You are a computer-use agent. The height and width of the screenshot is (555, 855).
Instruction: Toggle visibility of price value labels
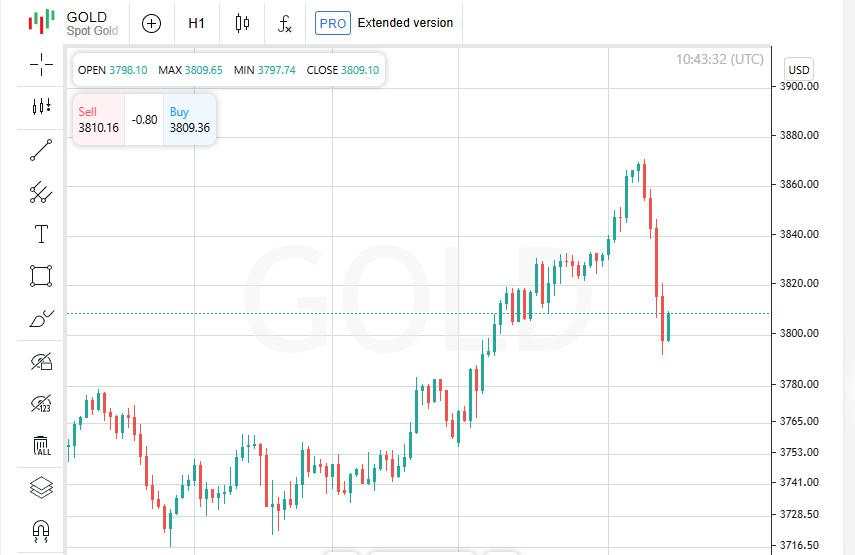pos(41,404)
